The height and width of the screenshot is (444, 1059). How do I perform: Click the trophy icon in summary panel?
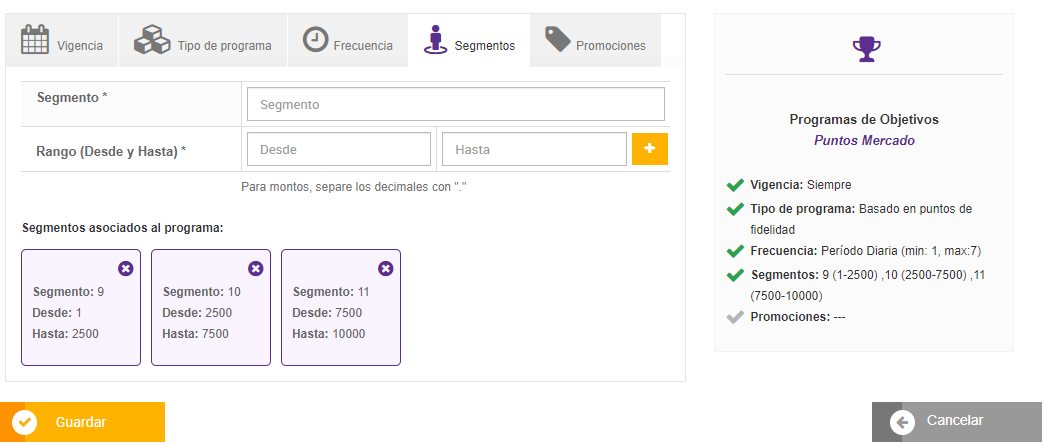tap(864, 47)
